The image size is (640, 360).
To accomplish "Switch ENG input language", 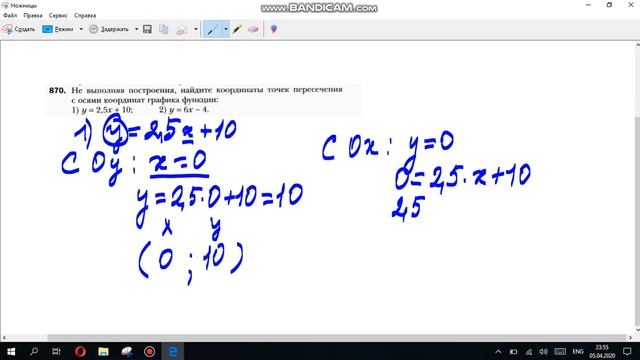I will [x=578, y=352].
